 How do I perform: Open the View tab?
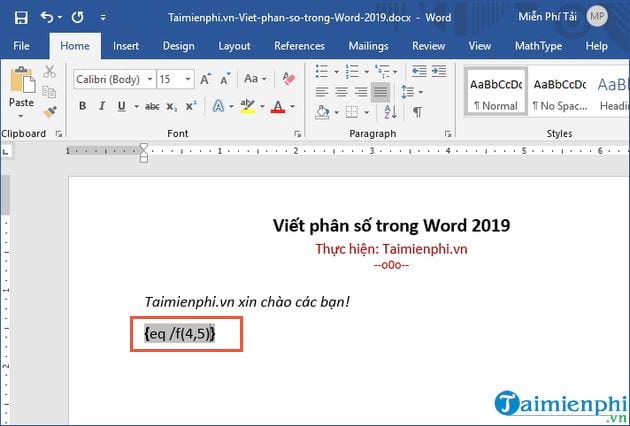click(x=480, y=46)
